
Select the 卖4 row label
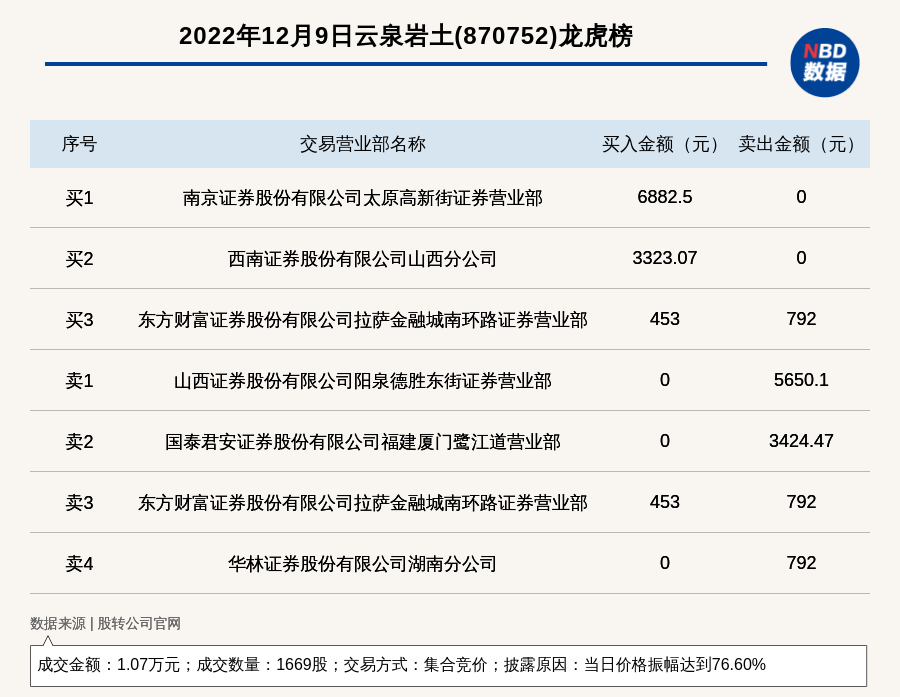tap(79, 564)
